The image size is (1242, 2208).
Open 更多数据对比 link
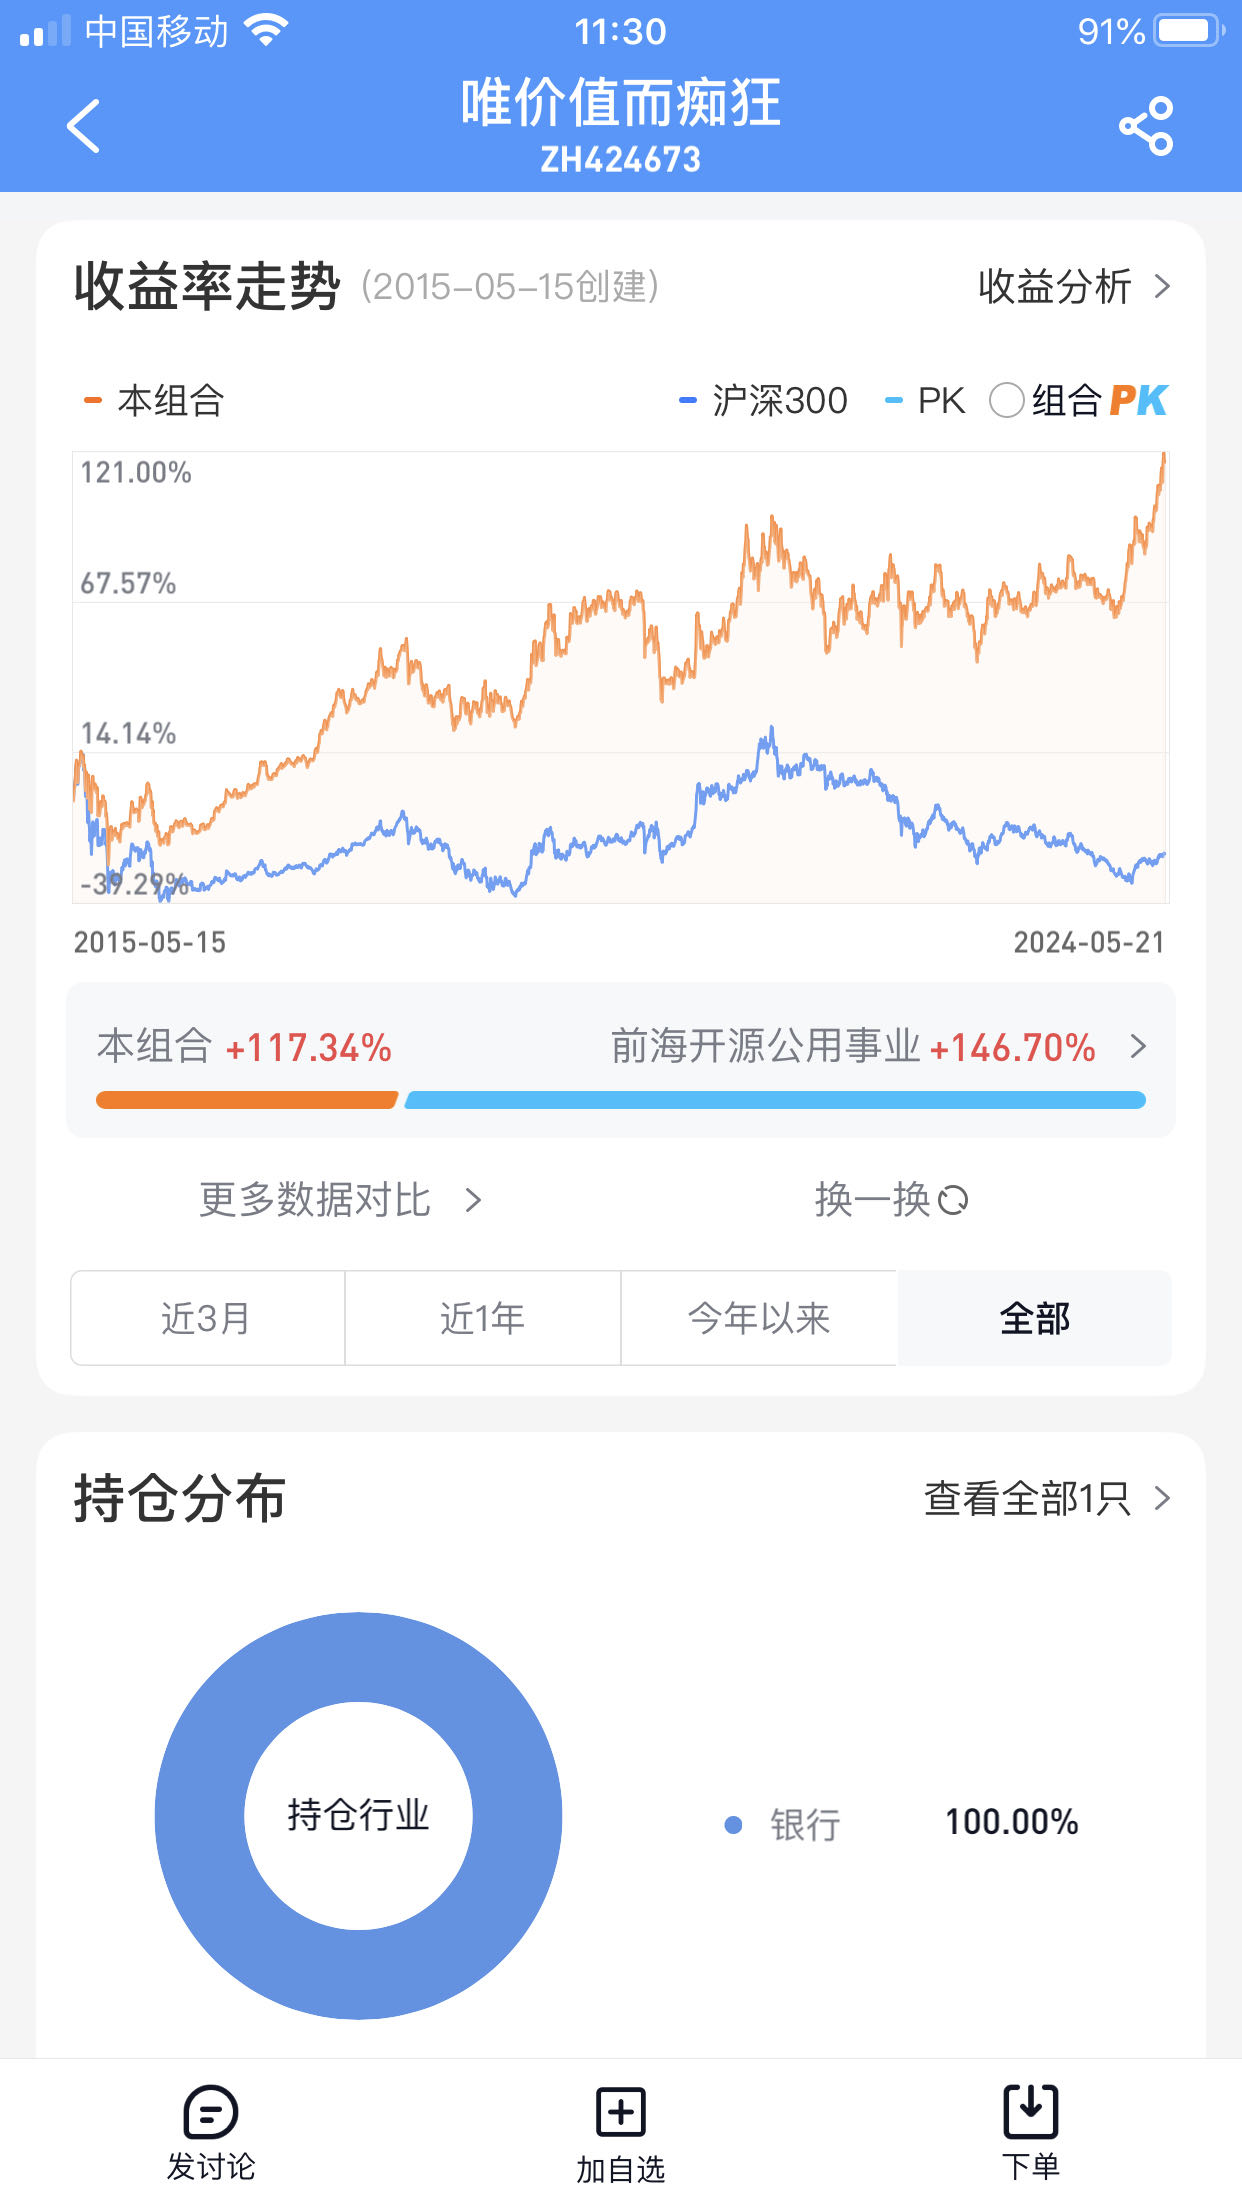click(340, 1199)
